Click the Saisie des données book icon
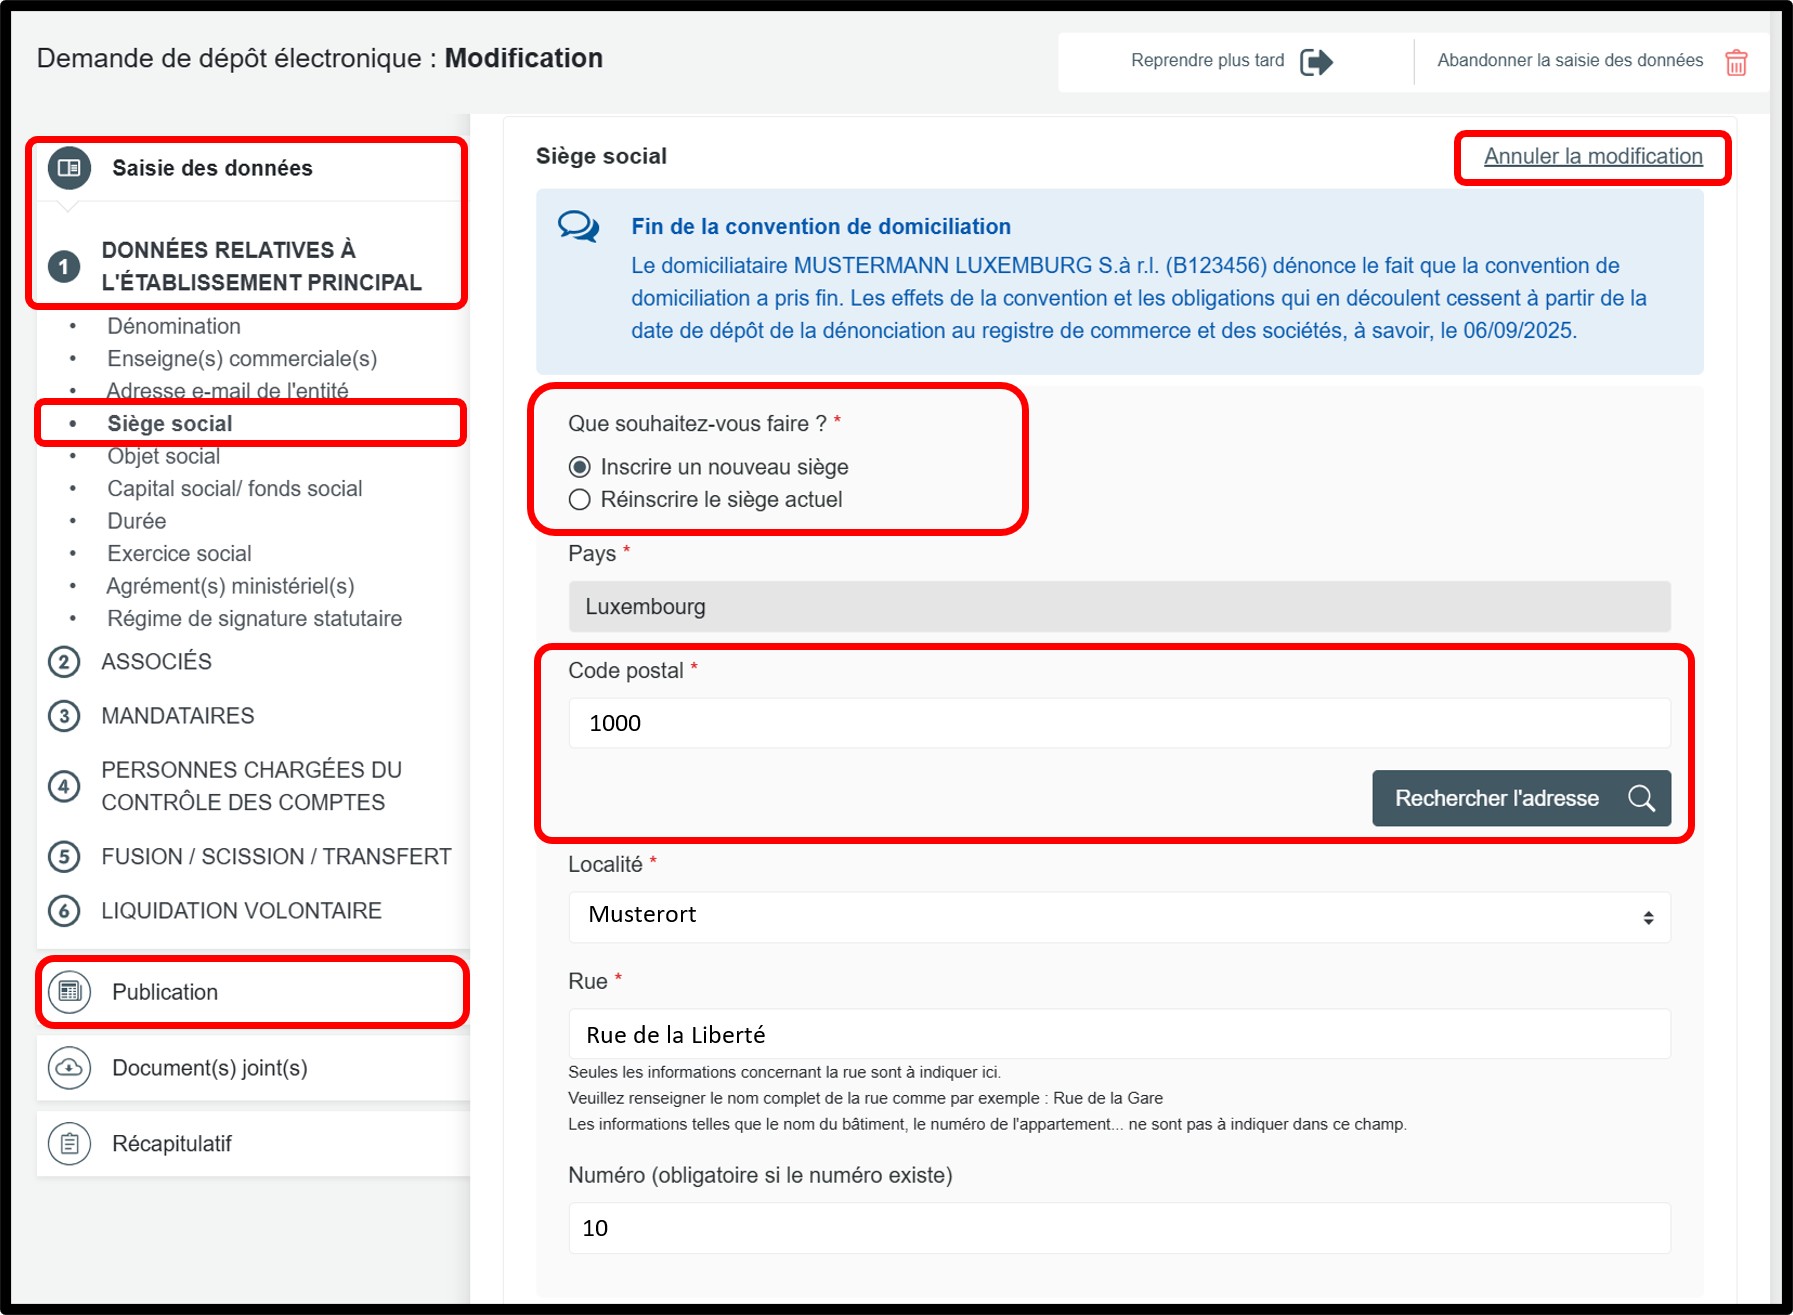Image resolution: width=1793 pixels, height=1315 pixels. pos(69,168)
